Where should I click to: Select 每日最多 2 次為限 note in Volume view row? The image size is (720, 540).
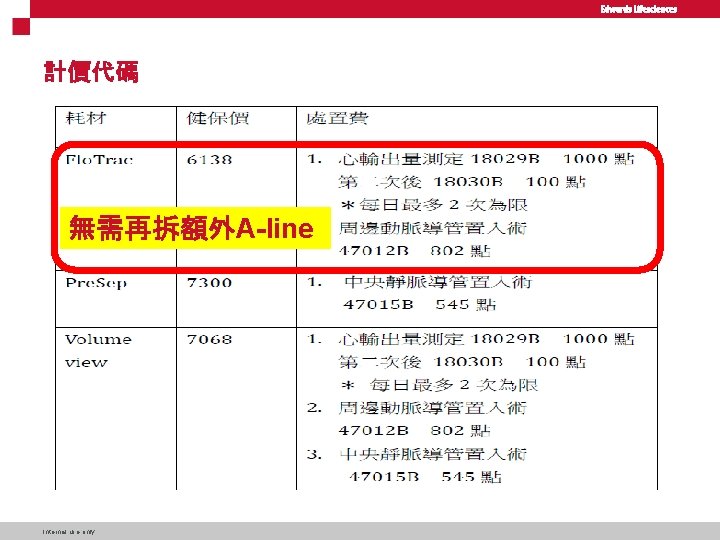(x=439, y=385)
